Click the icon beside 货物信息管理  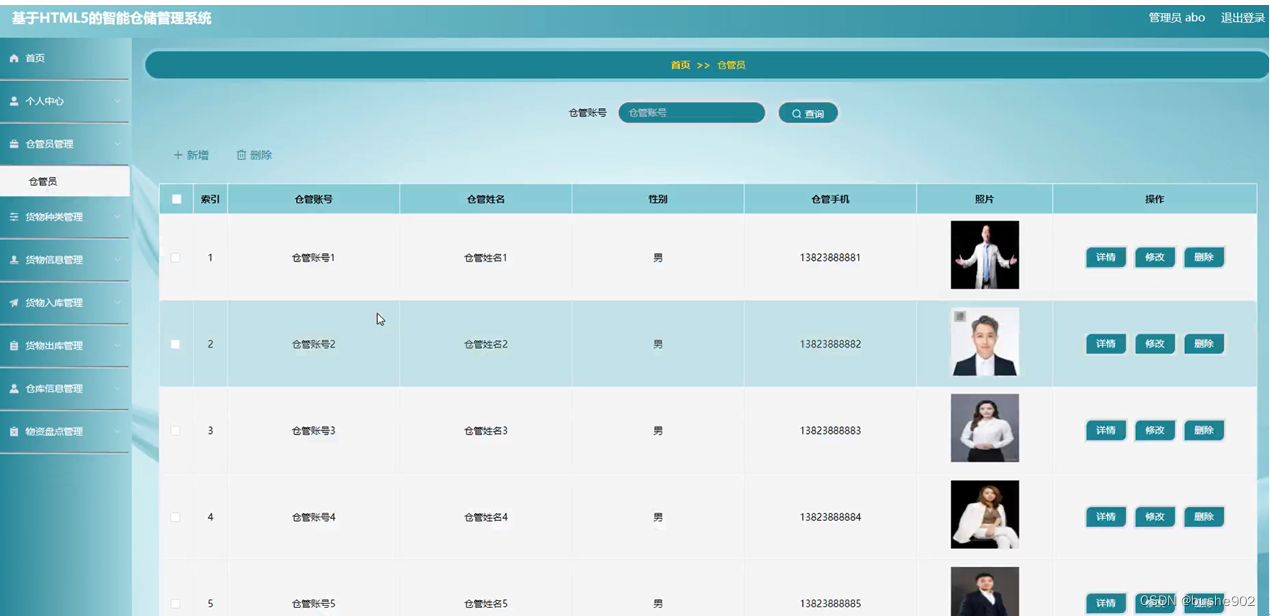coord(14,260)
